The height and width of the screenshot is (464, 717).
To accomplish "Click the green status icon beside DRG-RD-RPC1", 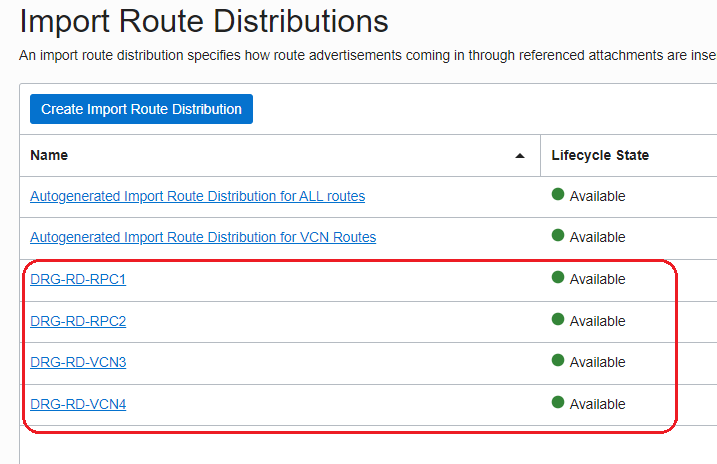I will pyautogui.click(x=558, y=278).
